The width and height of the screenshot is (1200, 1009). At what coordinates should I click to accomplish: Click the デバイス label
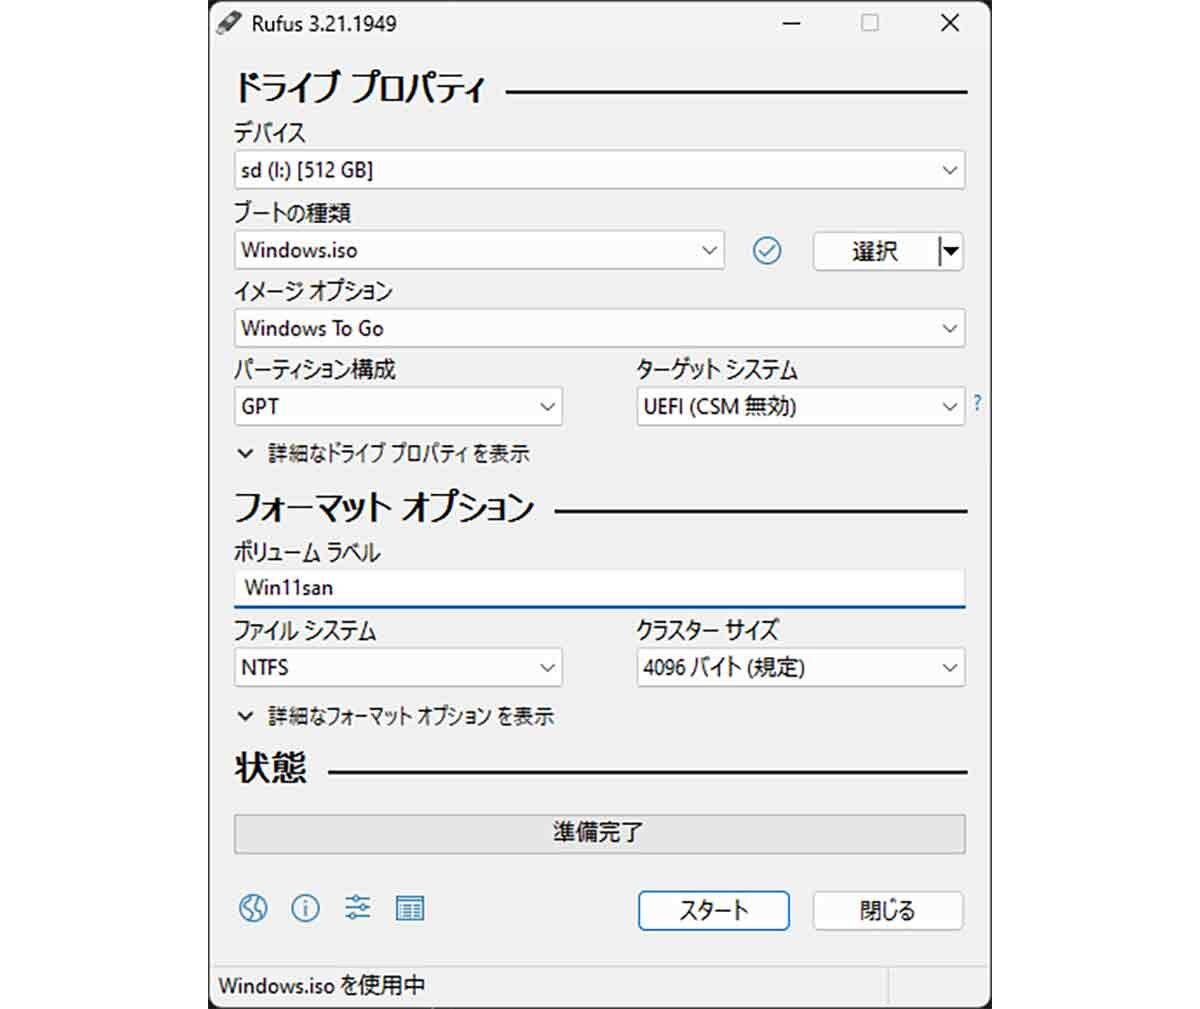[x=270, y=132]
